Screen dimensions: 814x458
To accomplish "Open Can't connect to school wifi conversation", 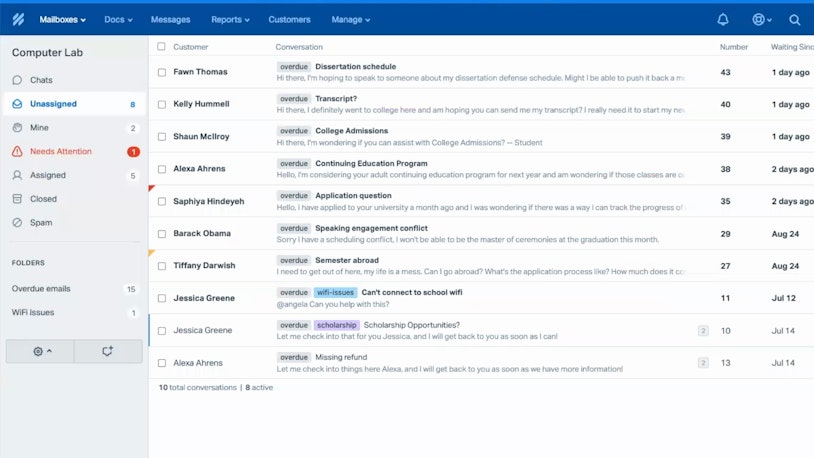I will 412,293.
